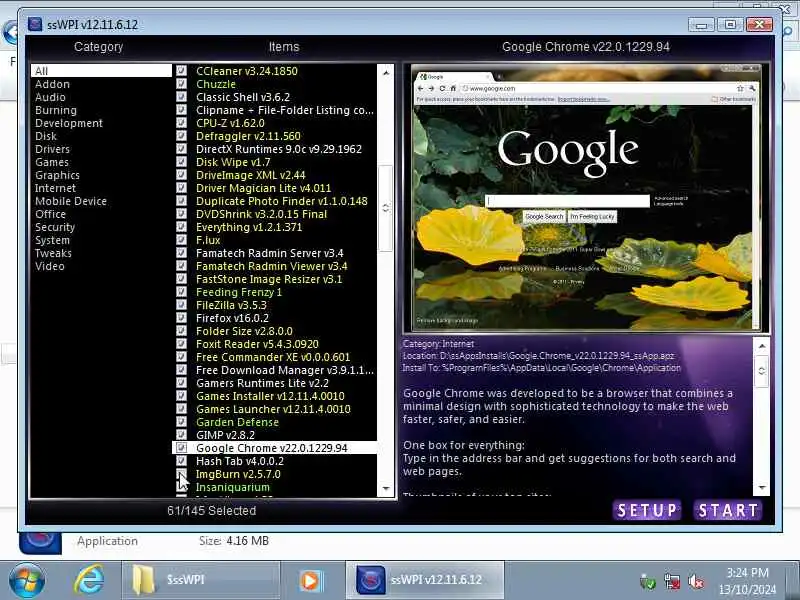Image resolution: width=800 pixels, height=600 pixels.
Task: Select DirectX Runtimes 9.0c v9.29.1962 item
Action: pos(279,148)
